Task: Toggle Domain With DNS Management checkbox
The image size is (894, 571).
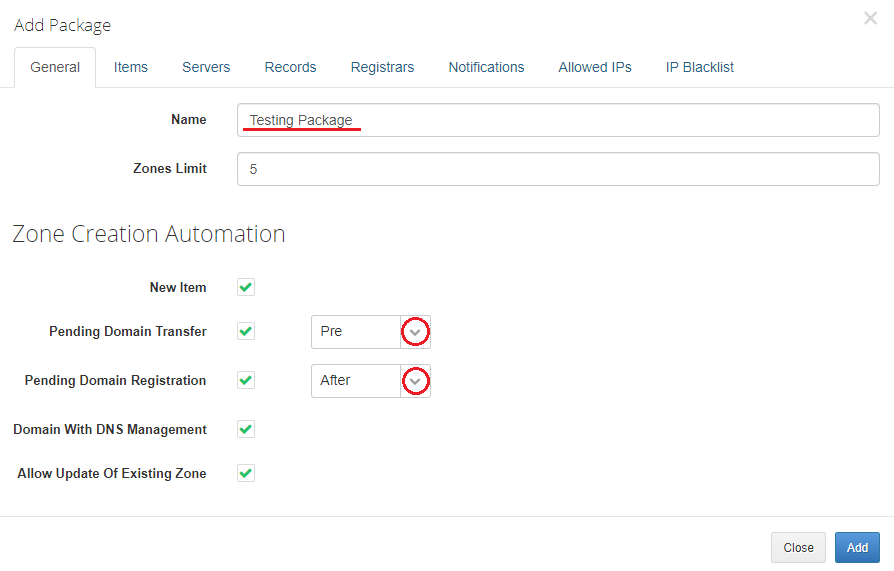Action: [x=246, y=429]
